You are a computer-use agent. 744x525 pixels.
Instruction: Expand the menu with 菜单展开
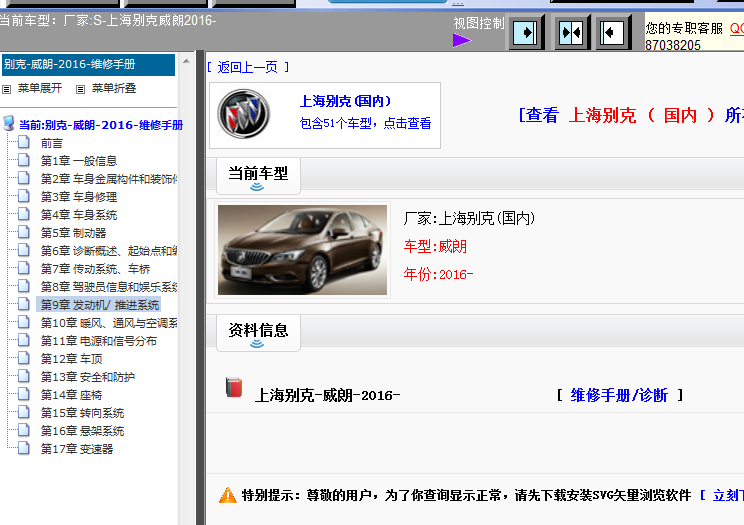[x=40, y=88]
